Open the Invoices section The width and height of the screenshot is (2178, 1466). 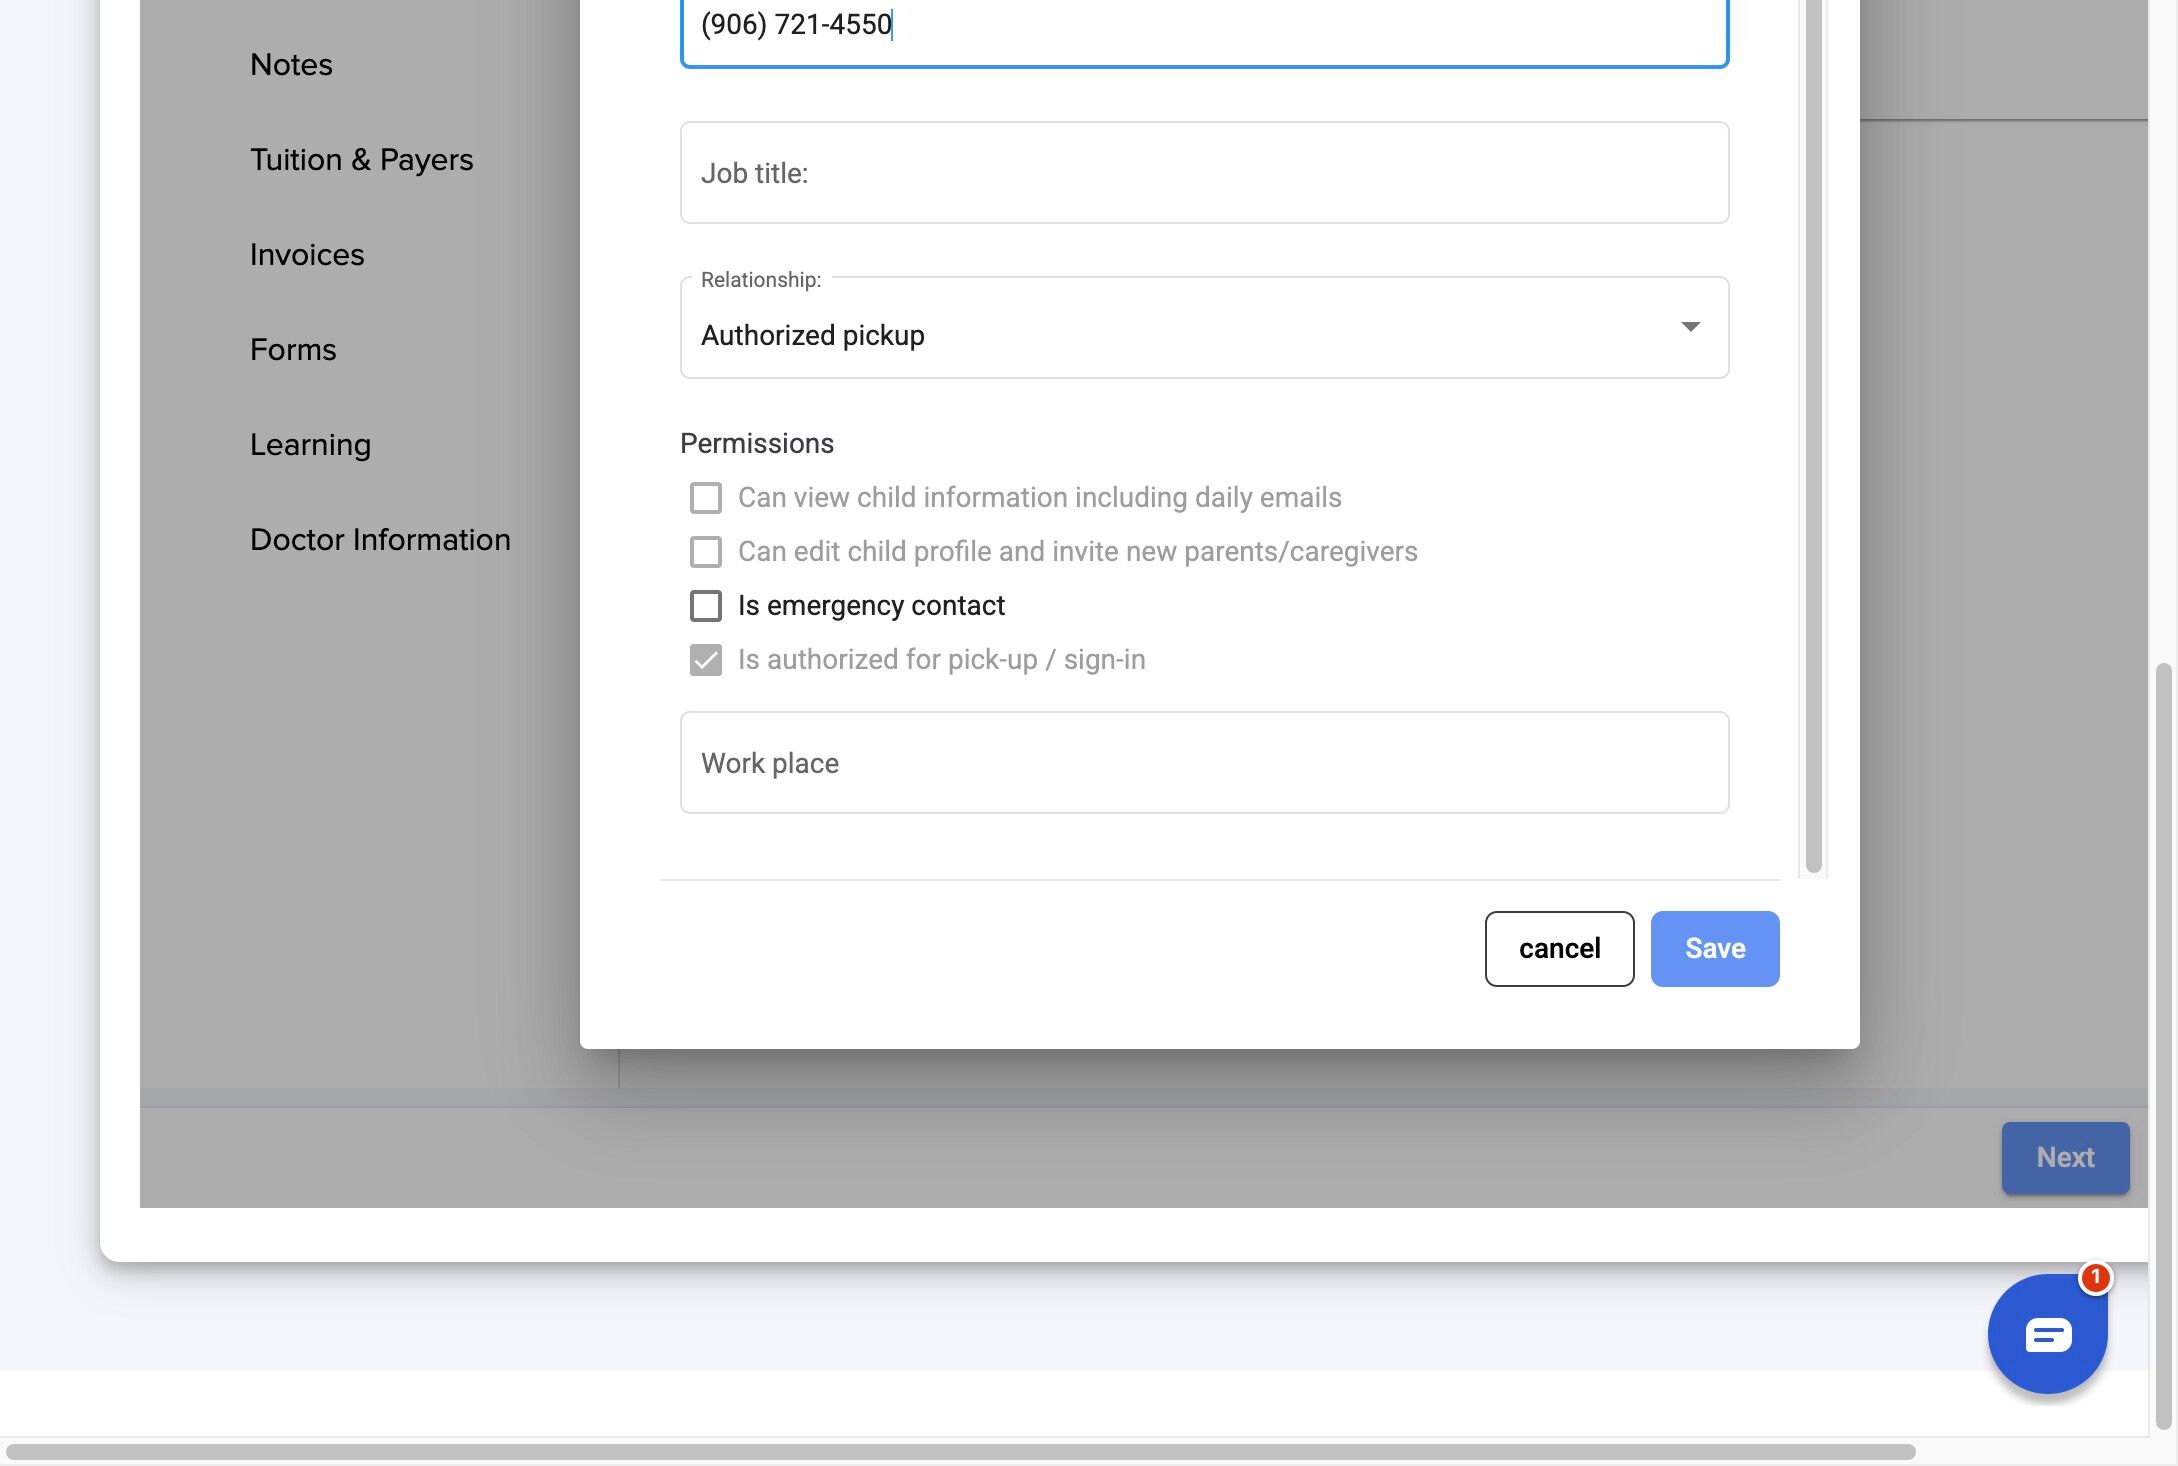[x=307, y=255]
